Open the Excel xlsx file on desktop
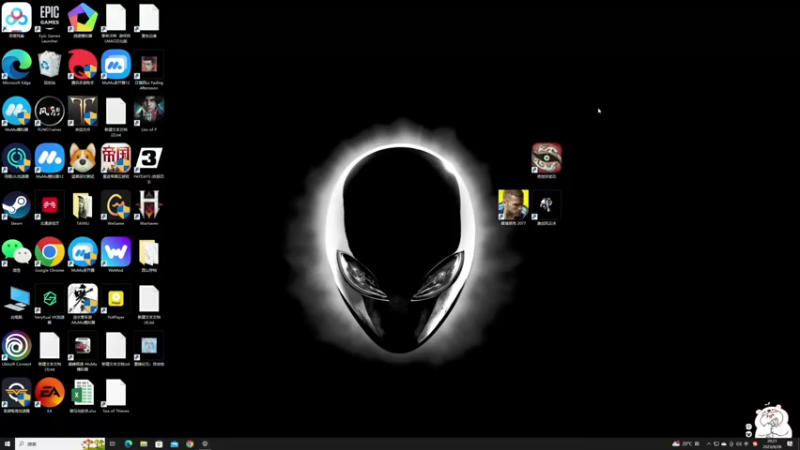800x450 pixels. pyautogui.click(x=83, y=395)
